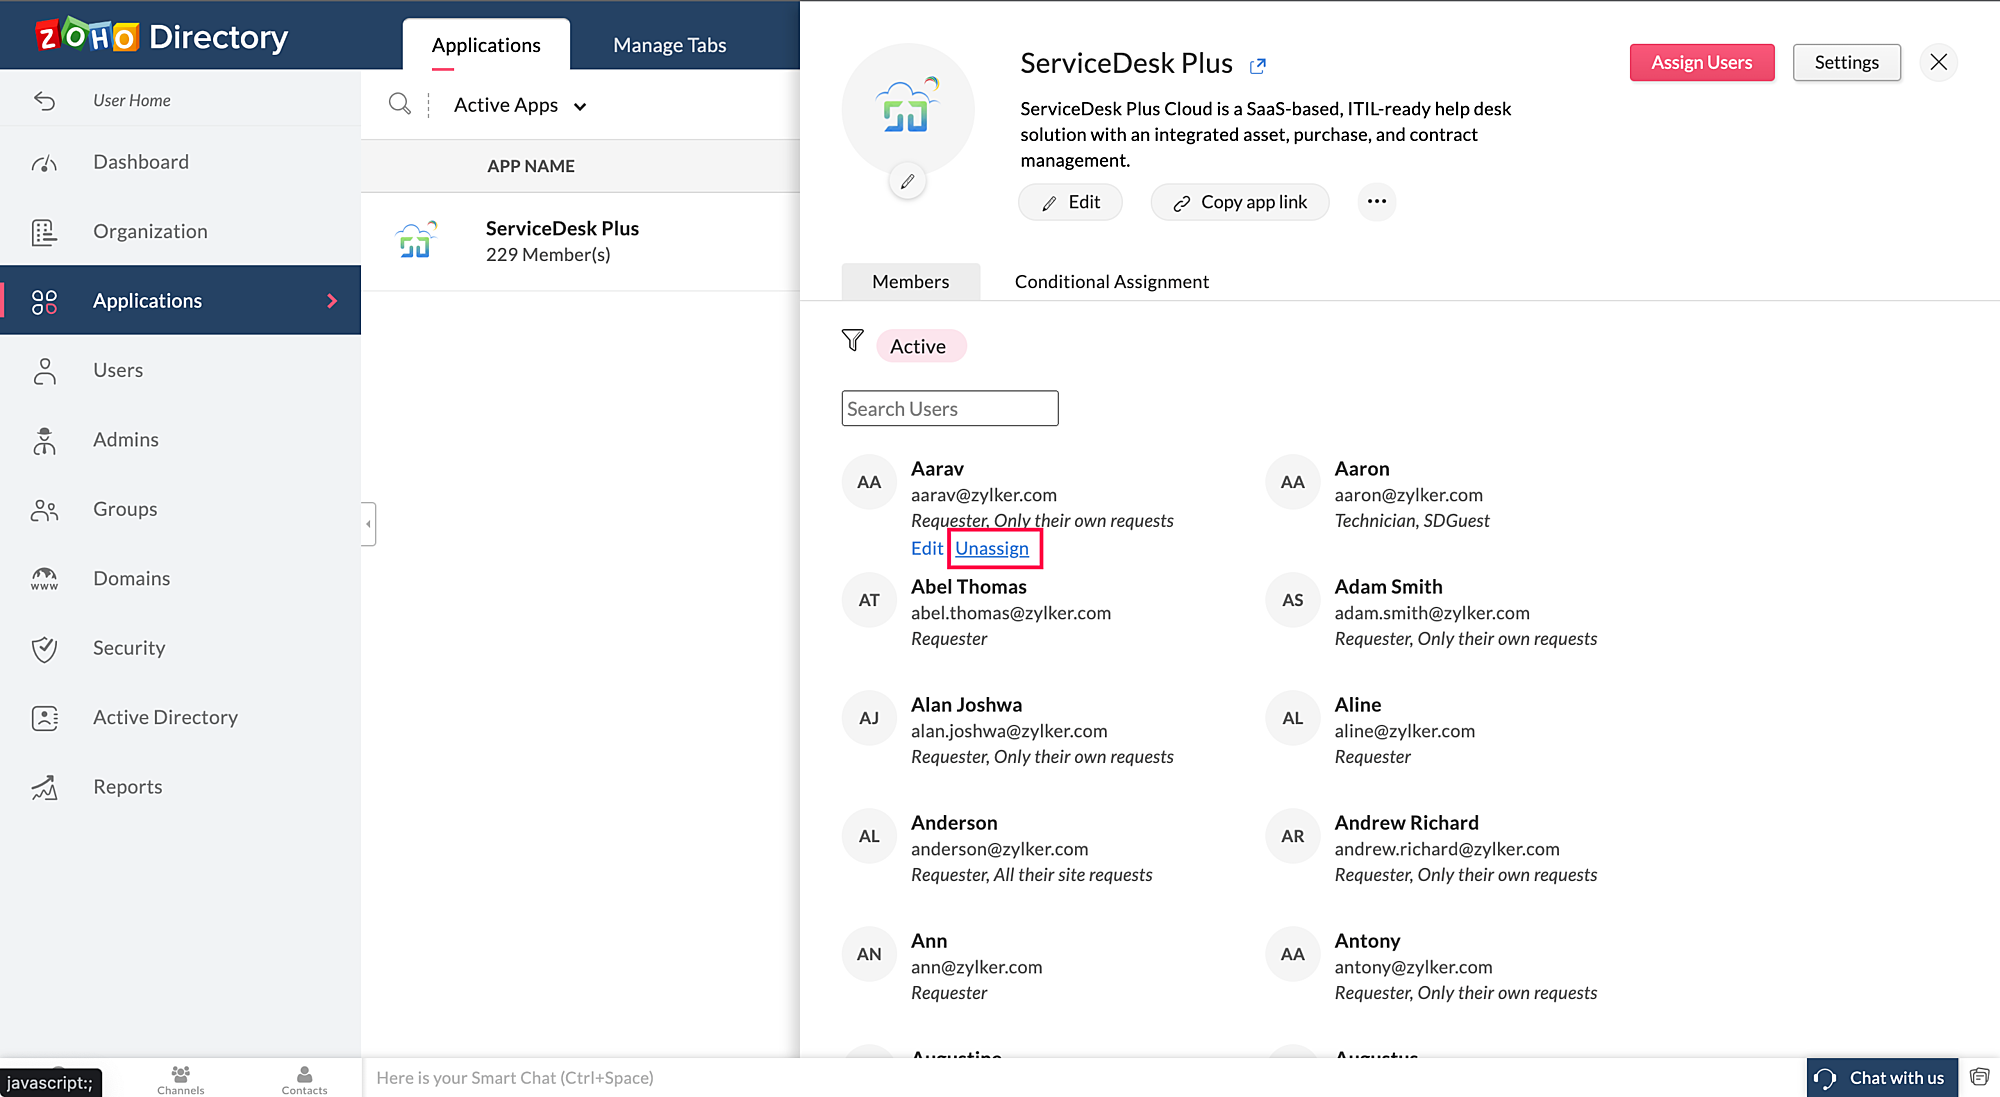Remove the Active filter chip
Viewport: 2000px width, 1097px height.
pyautogui.click(x=919, y=346)
